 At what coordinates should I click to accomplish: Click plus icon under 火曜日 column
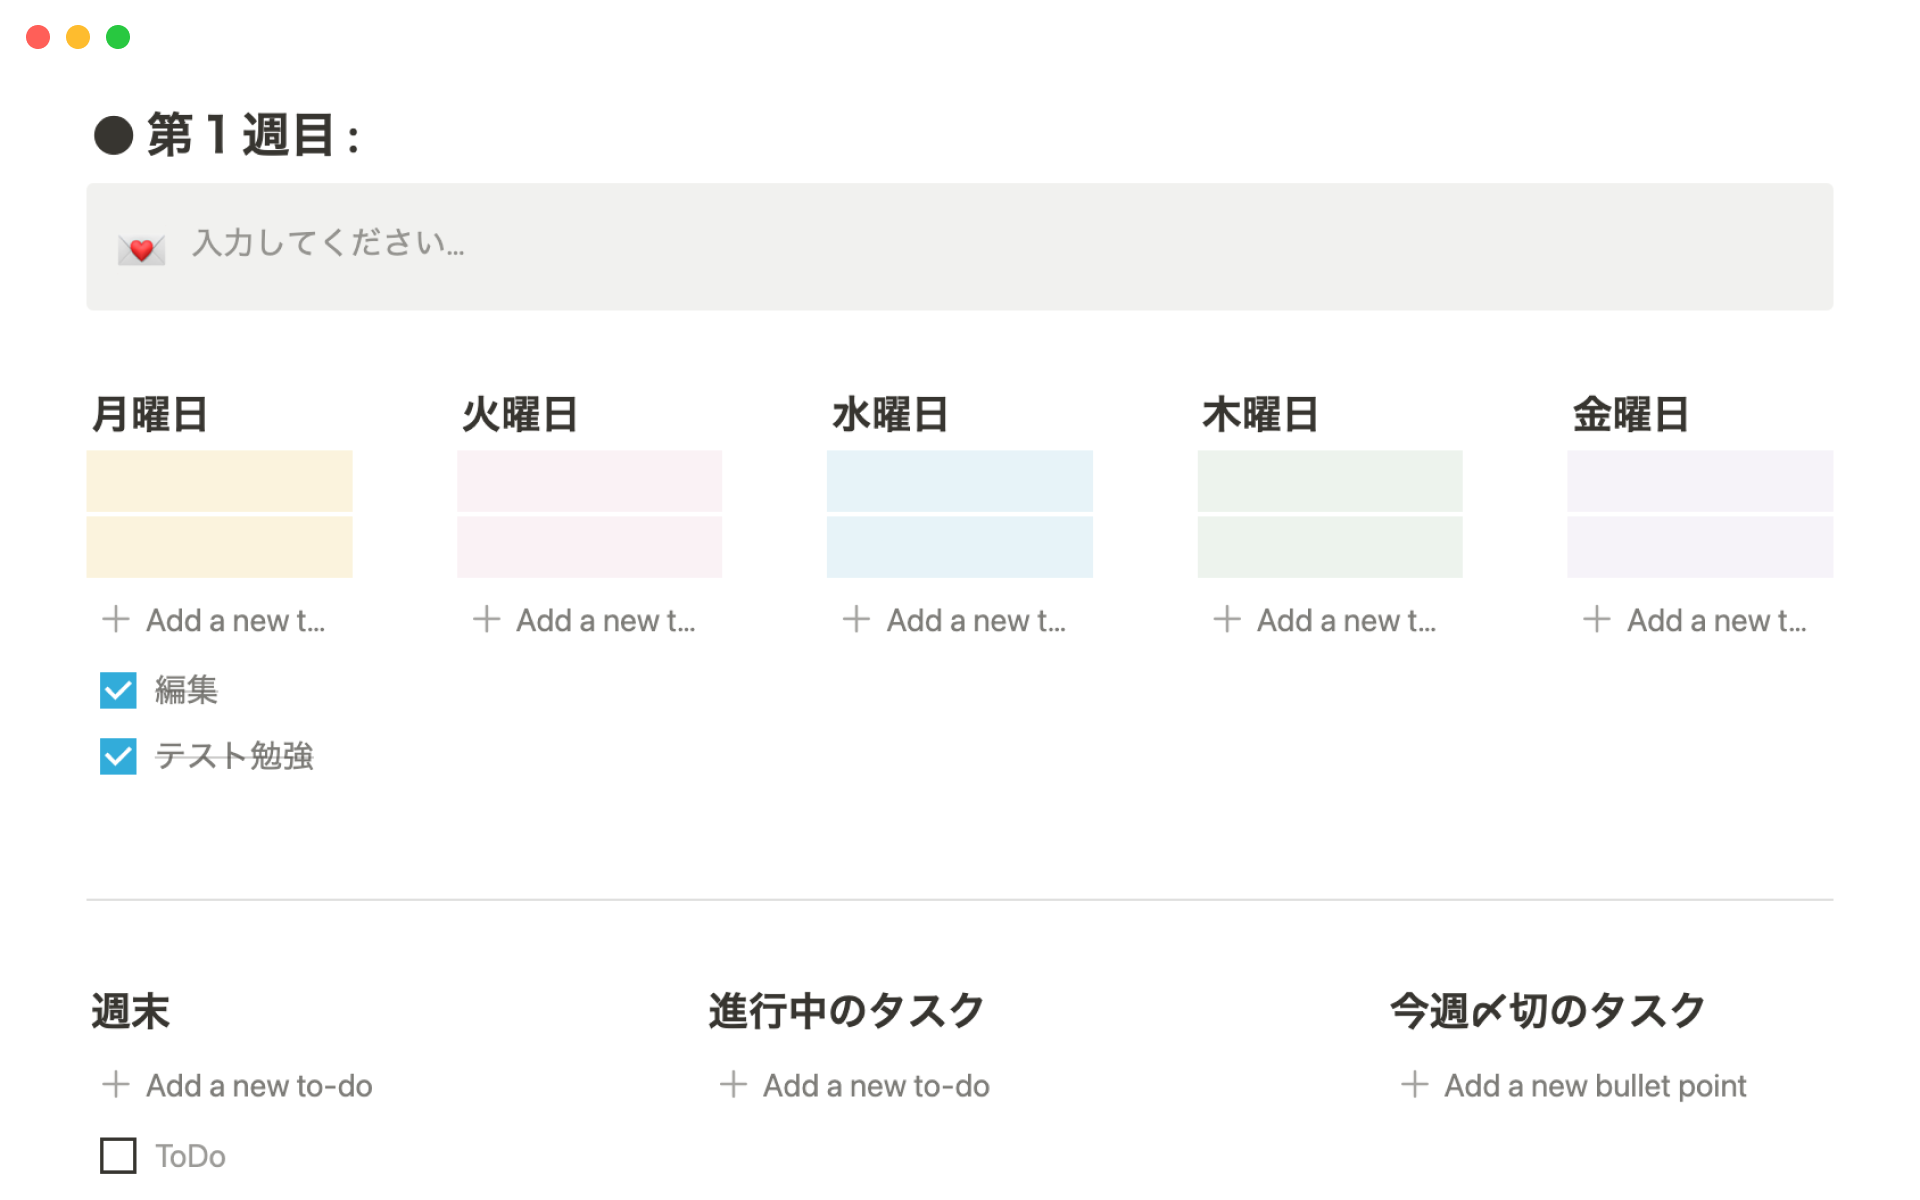click(x=486, y=620)
